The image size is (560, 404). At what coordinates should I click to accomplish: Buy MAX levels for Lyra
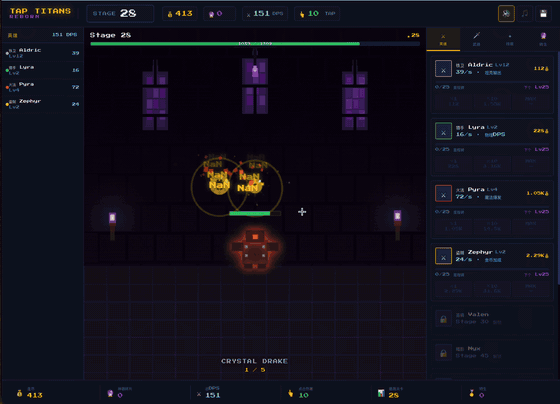[531, 164]
